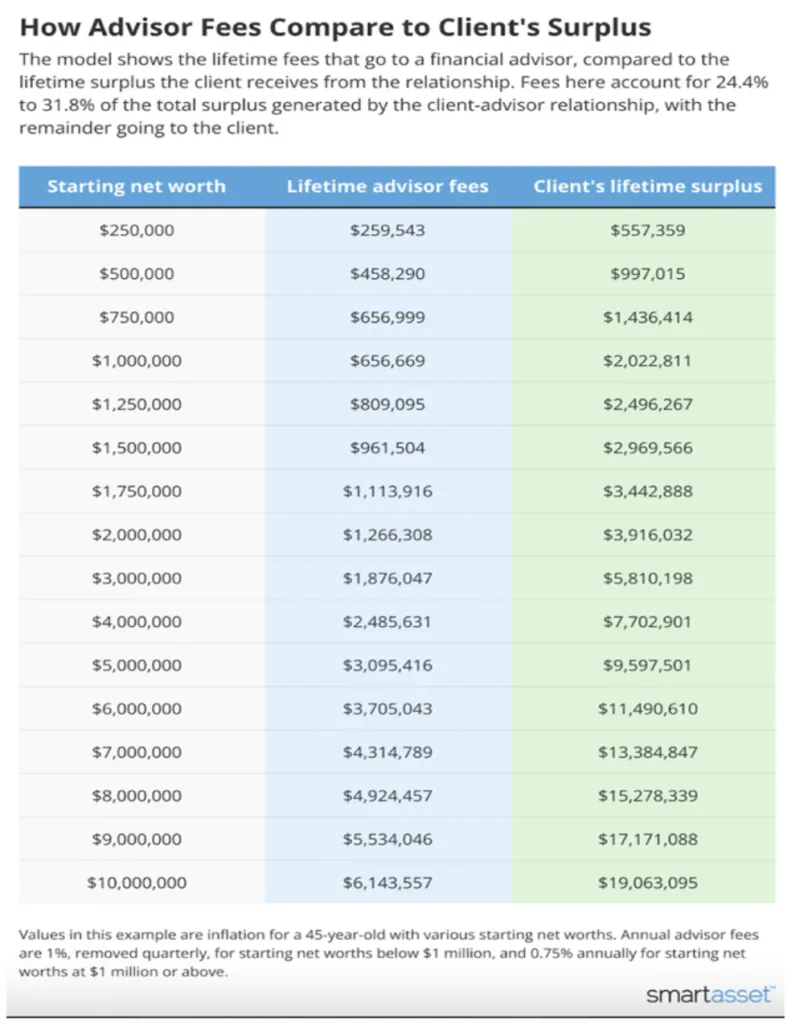Screen dimensions: 791x1024
Task: Click the smartasset logo
Action: 709,995
